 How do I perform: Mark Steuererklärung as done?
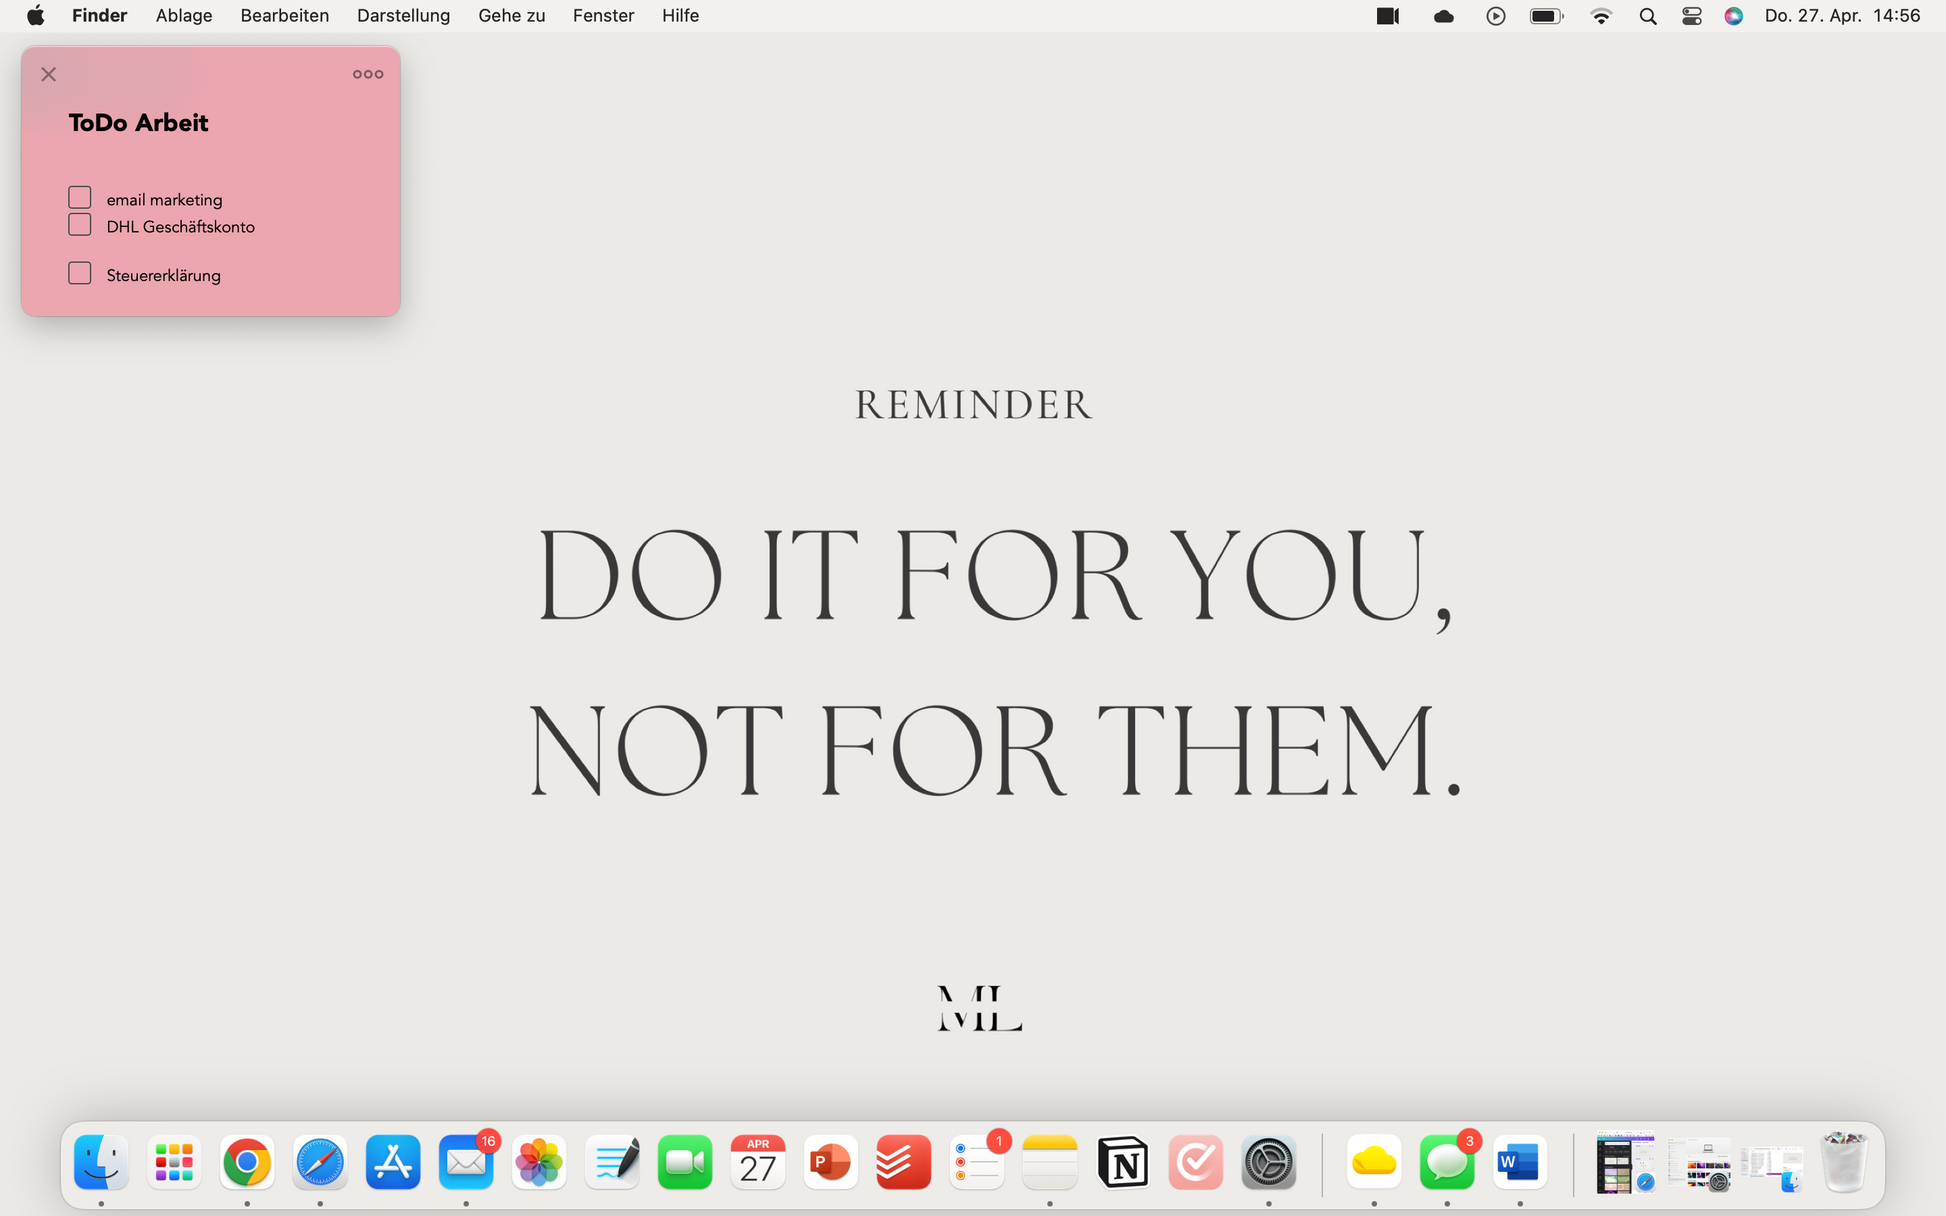point(80,274)
